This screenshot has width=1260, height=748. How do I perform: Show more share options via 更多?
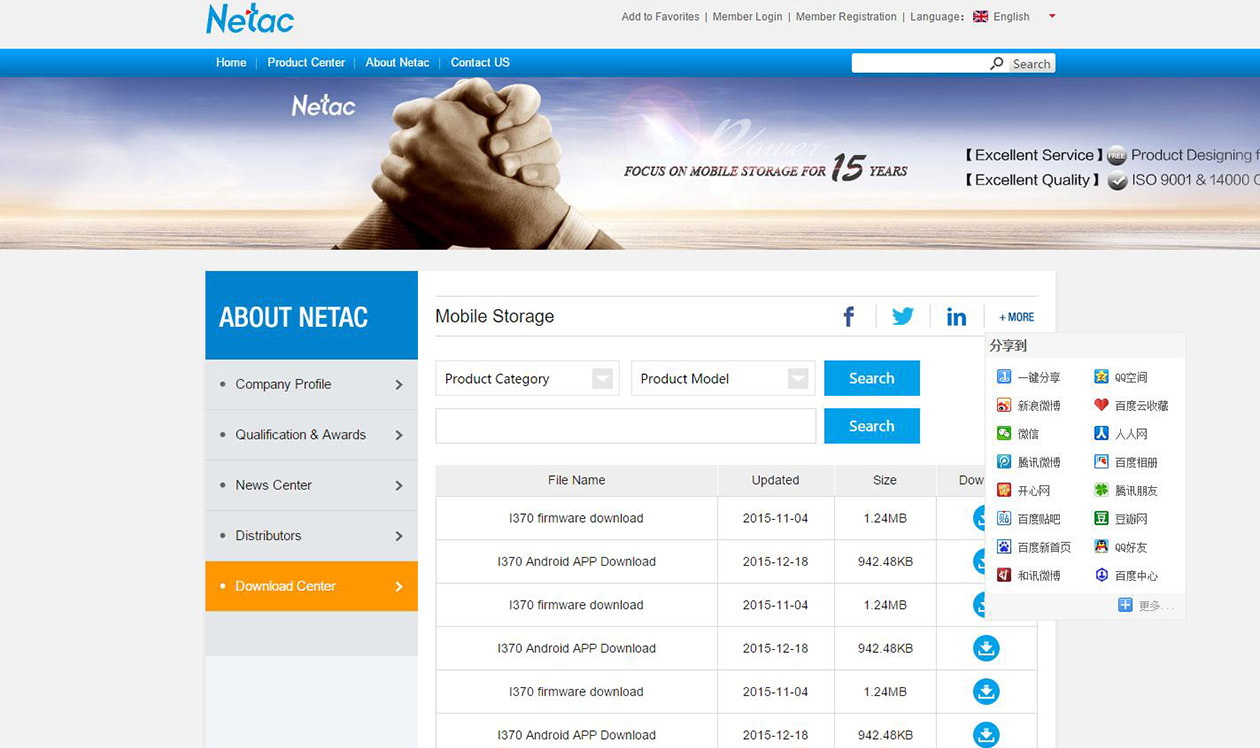tap(1146, 605)
